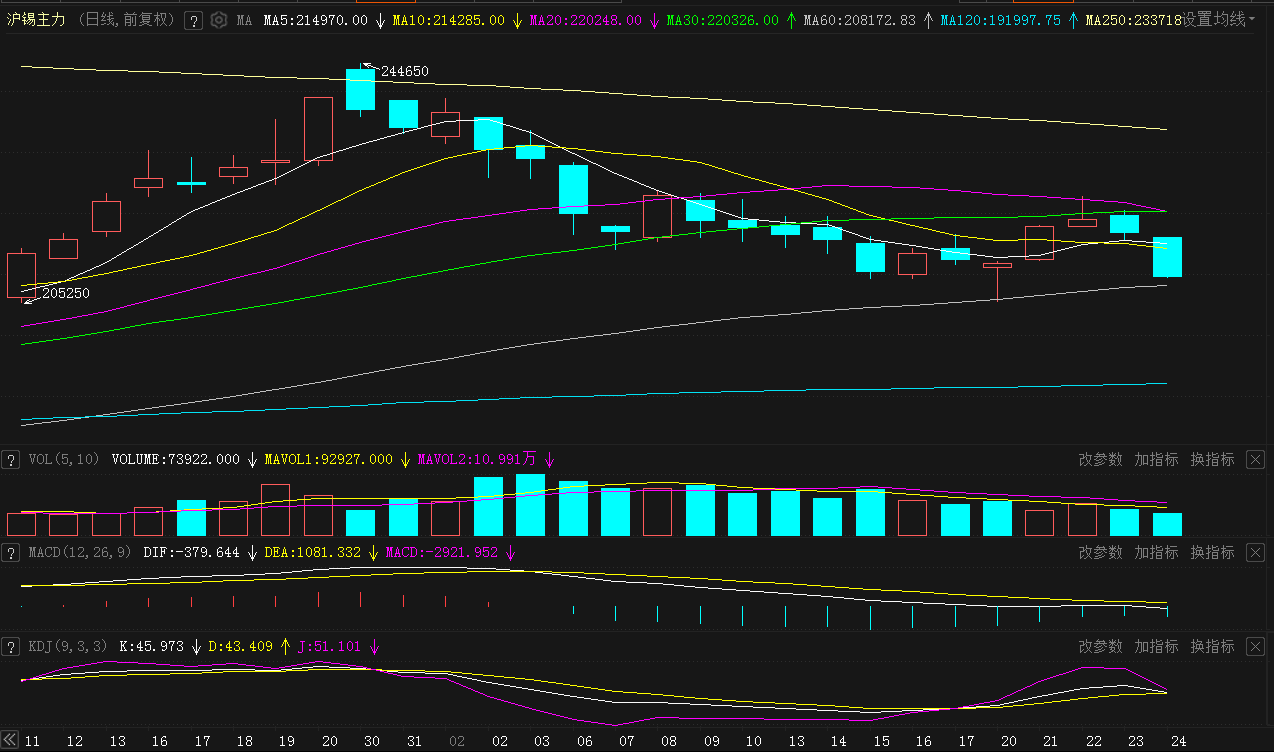This screenshot has height=752, width=1274.
Task: Close the MACD indicator panel
Action: pyautogui.click(x=1255, y=552)
